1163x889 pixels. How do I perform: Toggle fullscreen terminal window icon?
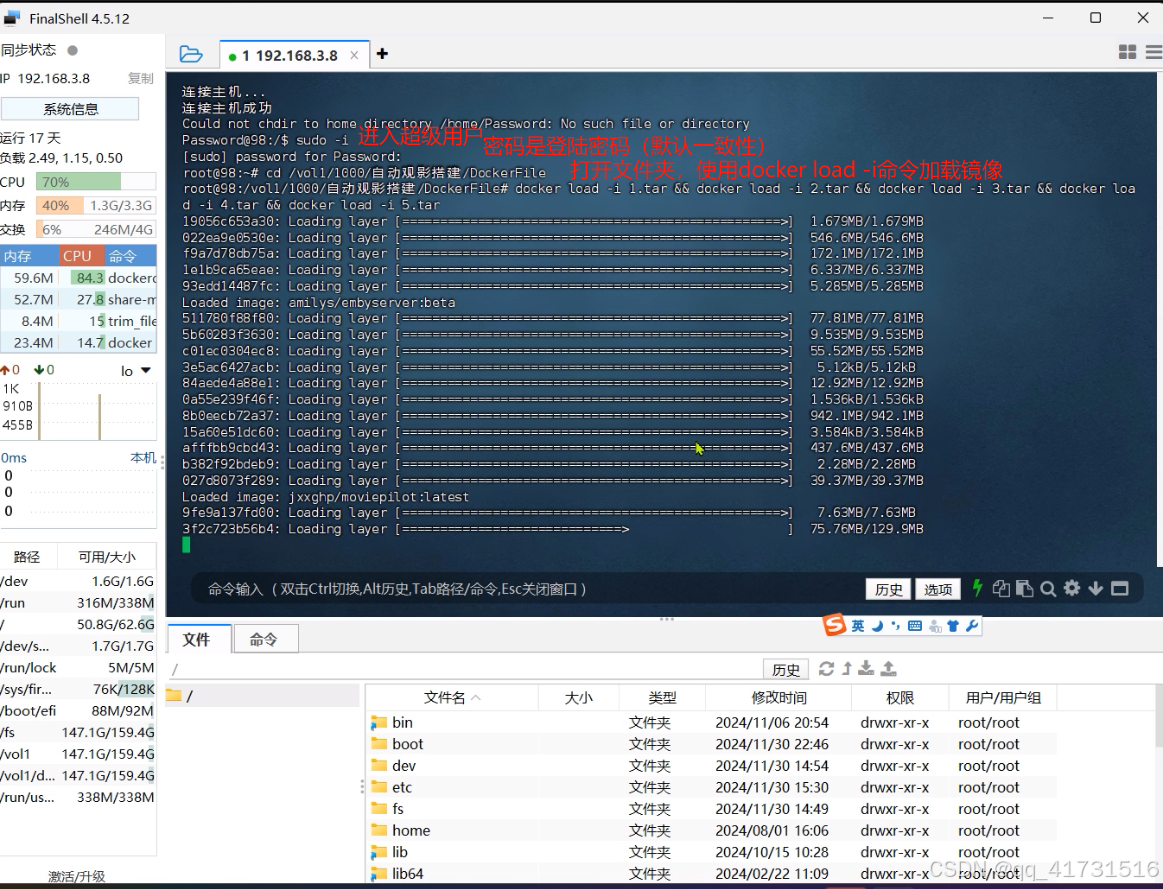(x=1120, y=589)
